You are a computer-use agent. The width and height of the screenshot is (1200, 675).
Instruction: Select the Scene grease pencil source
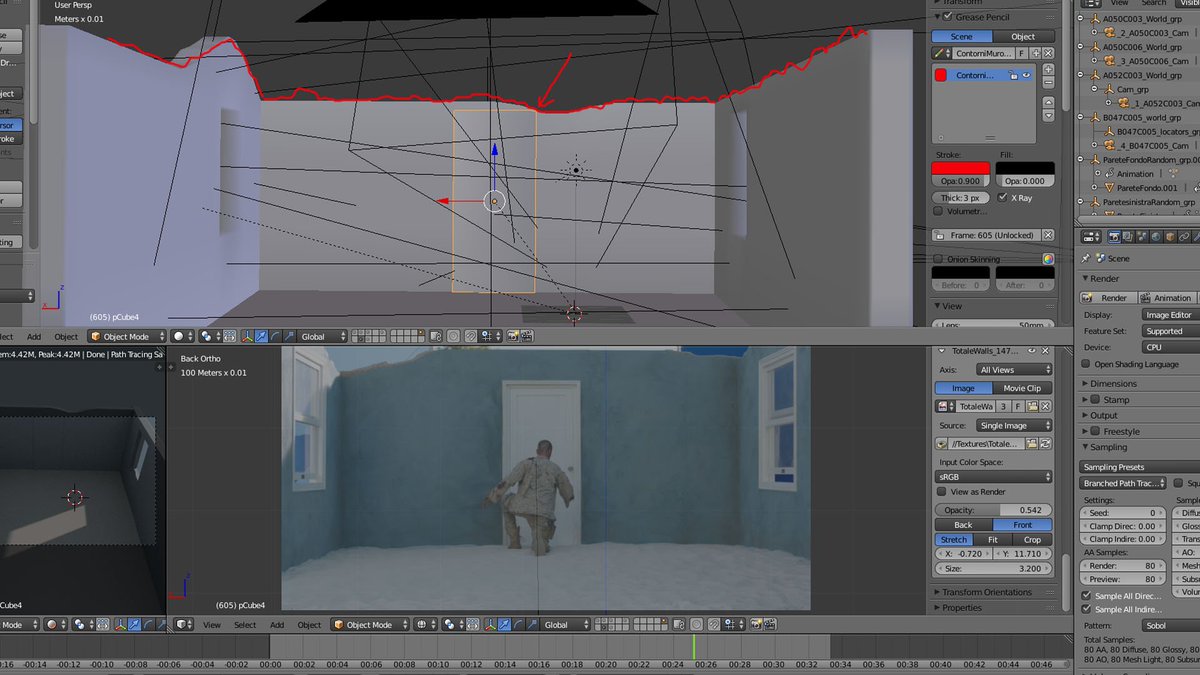tap(961, 37)
